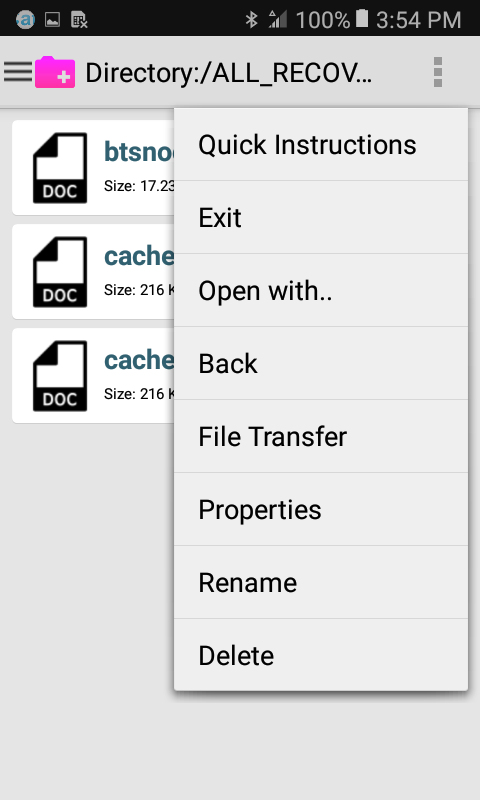
Task: Select the first cache DOC file icon
Action: pyautogui.click(x=60, y=272)
